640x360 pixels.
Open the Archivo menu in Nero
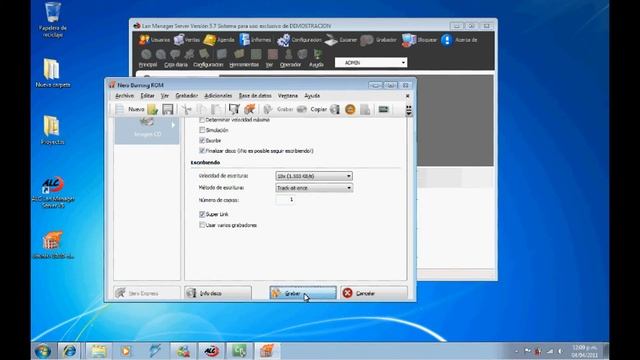(124, 96)
